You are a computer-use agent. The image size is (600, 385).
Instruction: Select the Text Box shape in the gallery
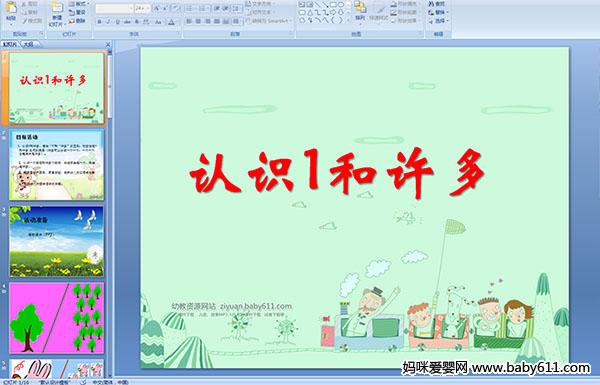tap(303, 4)
